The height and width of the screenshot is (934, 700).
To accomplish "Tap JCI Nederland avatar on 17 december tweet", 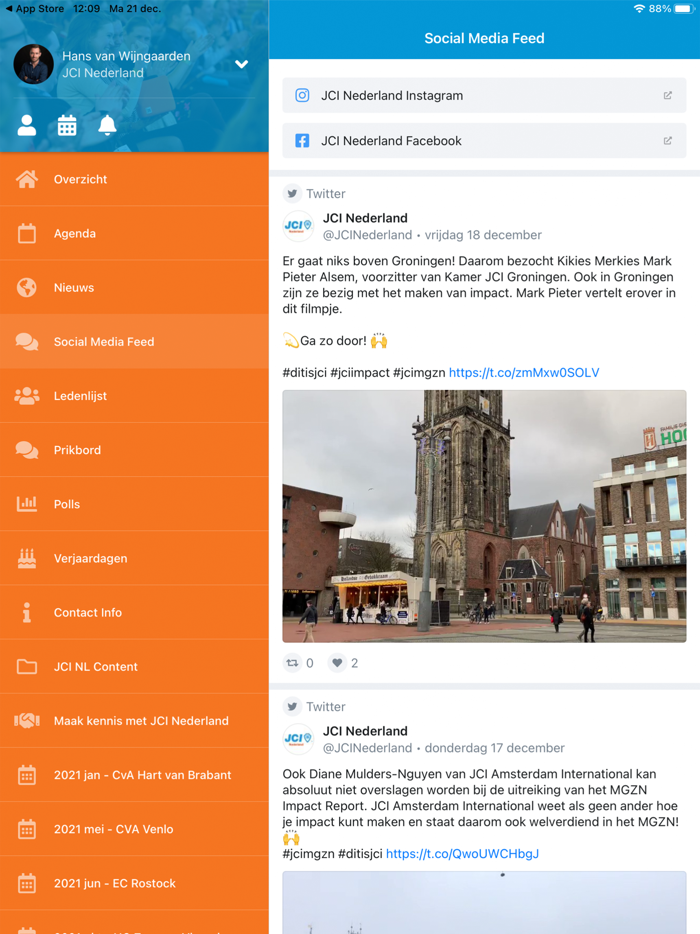I will (298, 739).
